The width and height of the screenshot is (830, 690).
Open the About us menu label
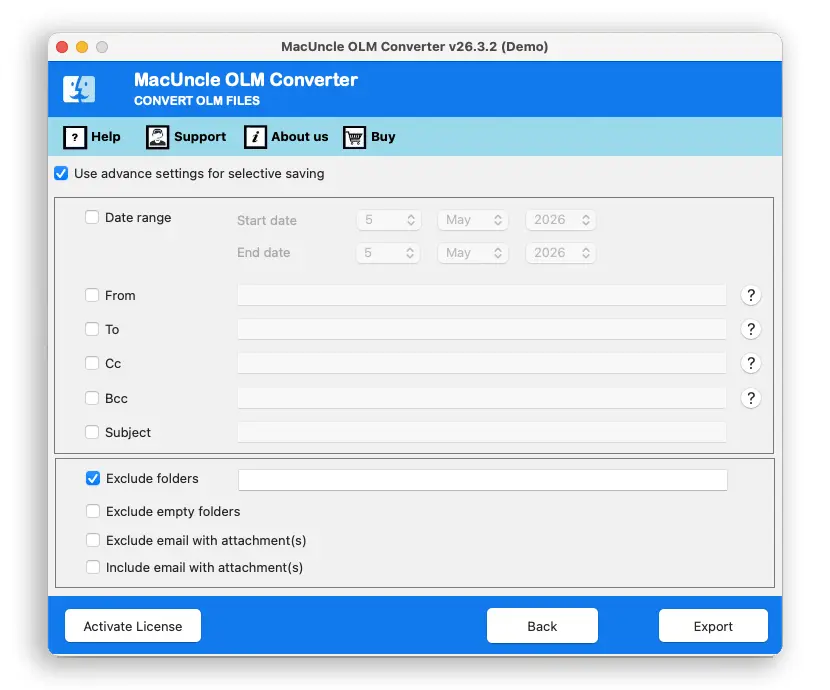click(x=300, y=137)
